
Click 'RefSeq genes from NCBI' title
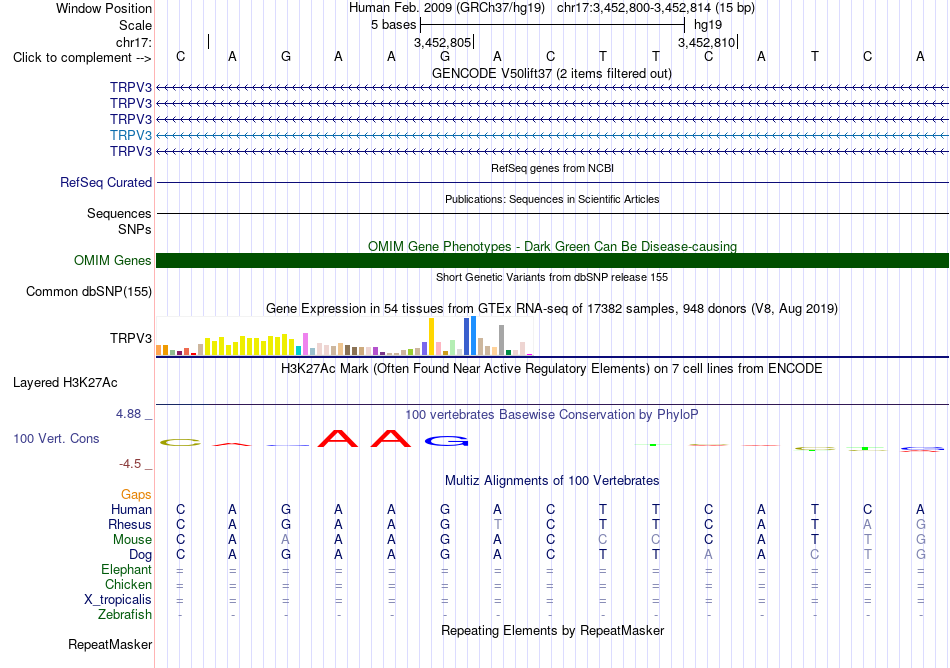pyautogui.click(x=552, y=168)
